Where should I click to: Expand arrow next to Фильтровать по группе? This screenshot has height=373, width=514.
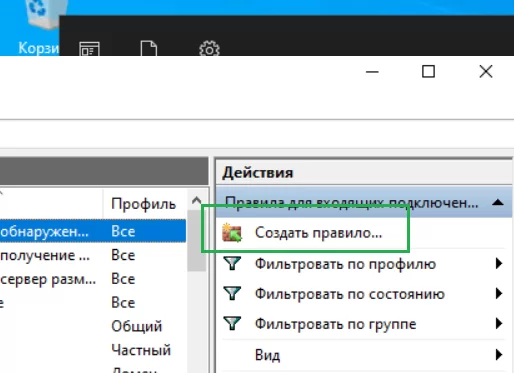pos(499,324)
